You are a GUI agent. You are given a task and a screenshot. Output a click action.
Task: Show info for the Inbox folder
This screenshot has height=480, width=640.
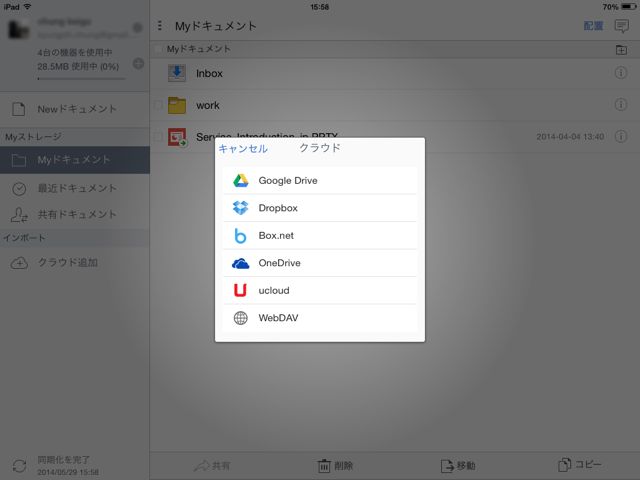click(x=621, y=73)
